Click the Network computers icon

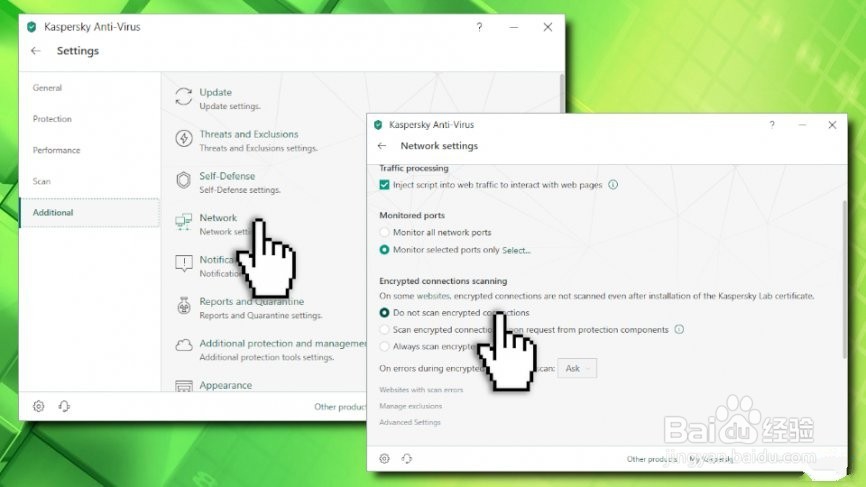point(184,221)
